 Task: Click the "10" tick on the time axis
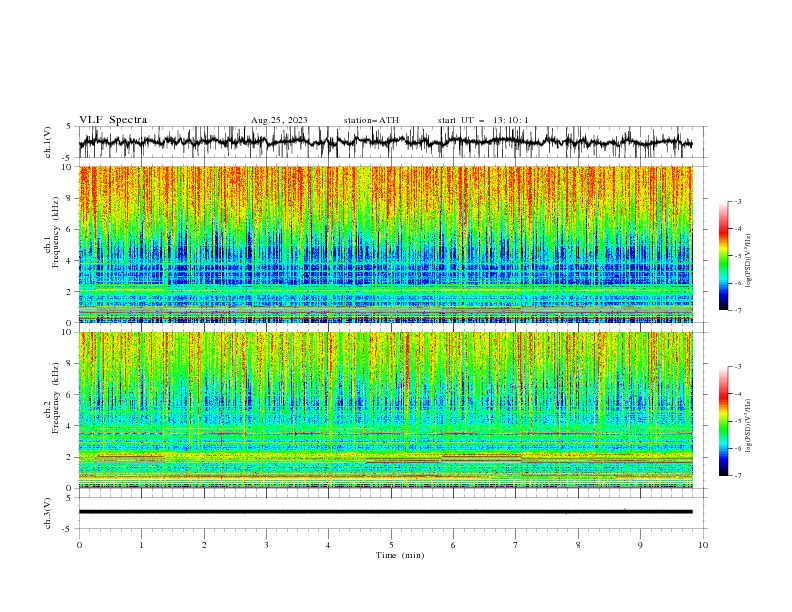point(703,545)
